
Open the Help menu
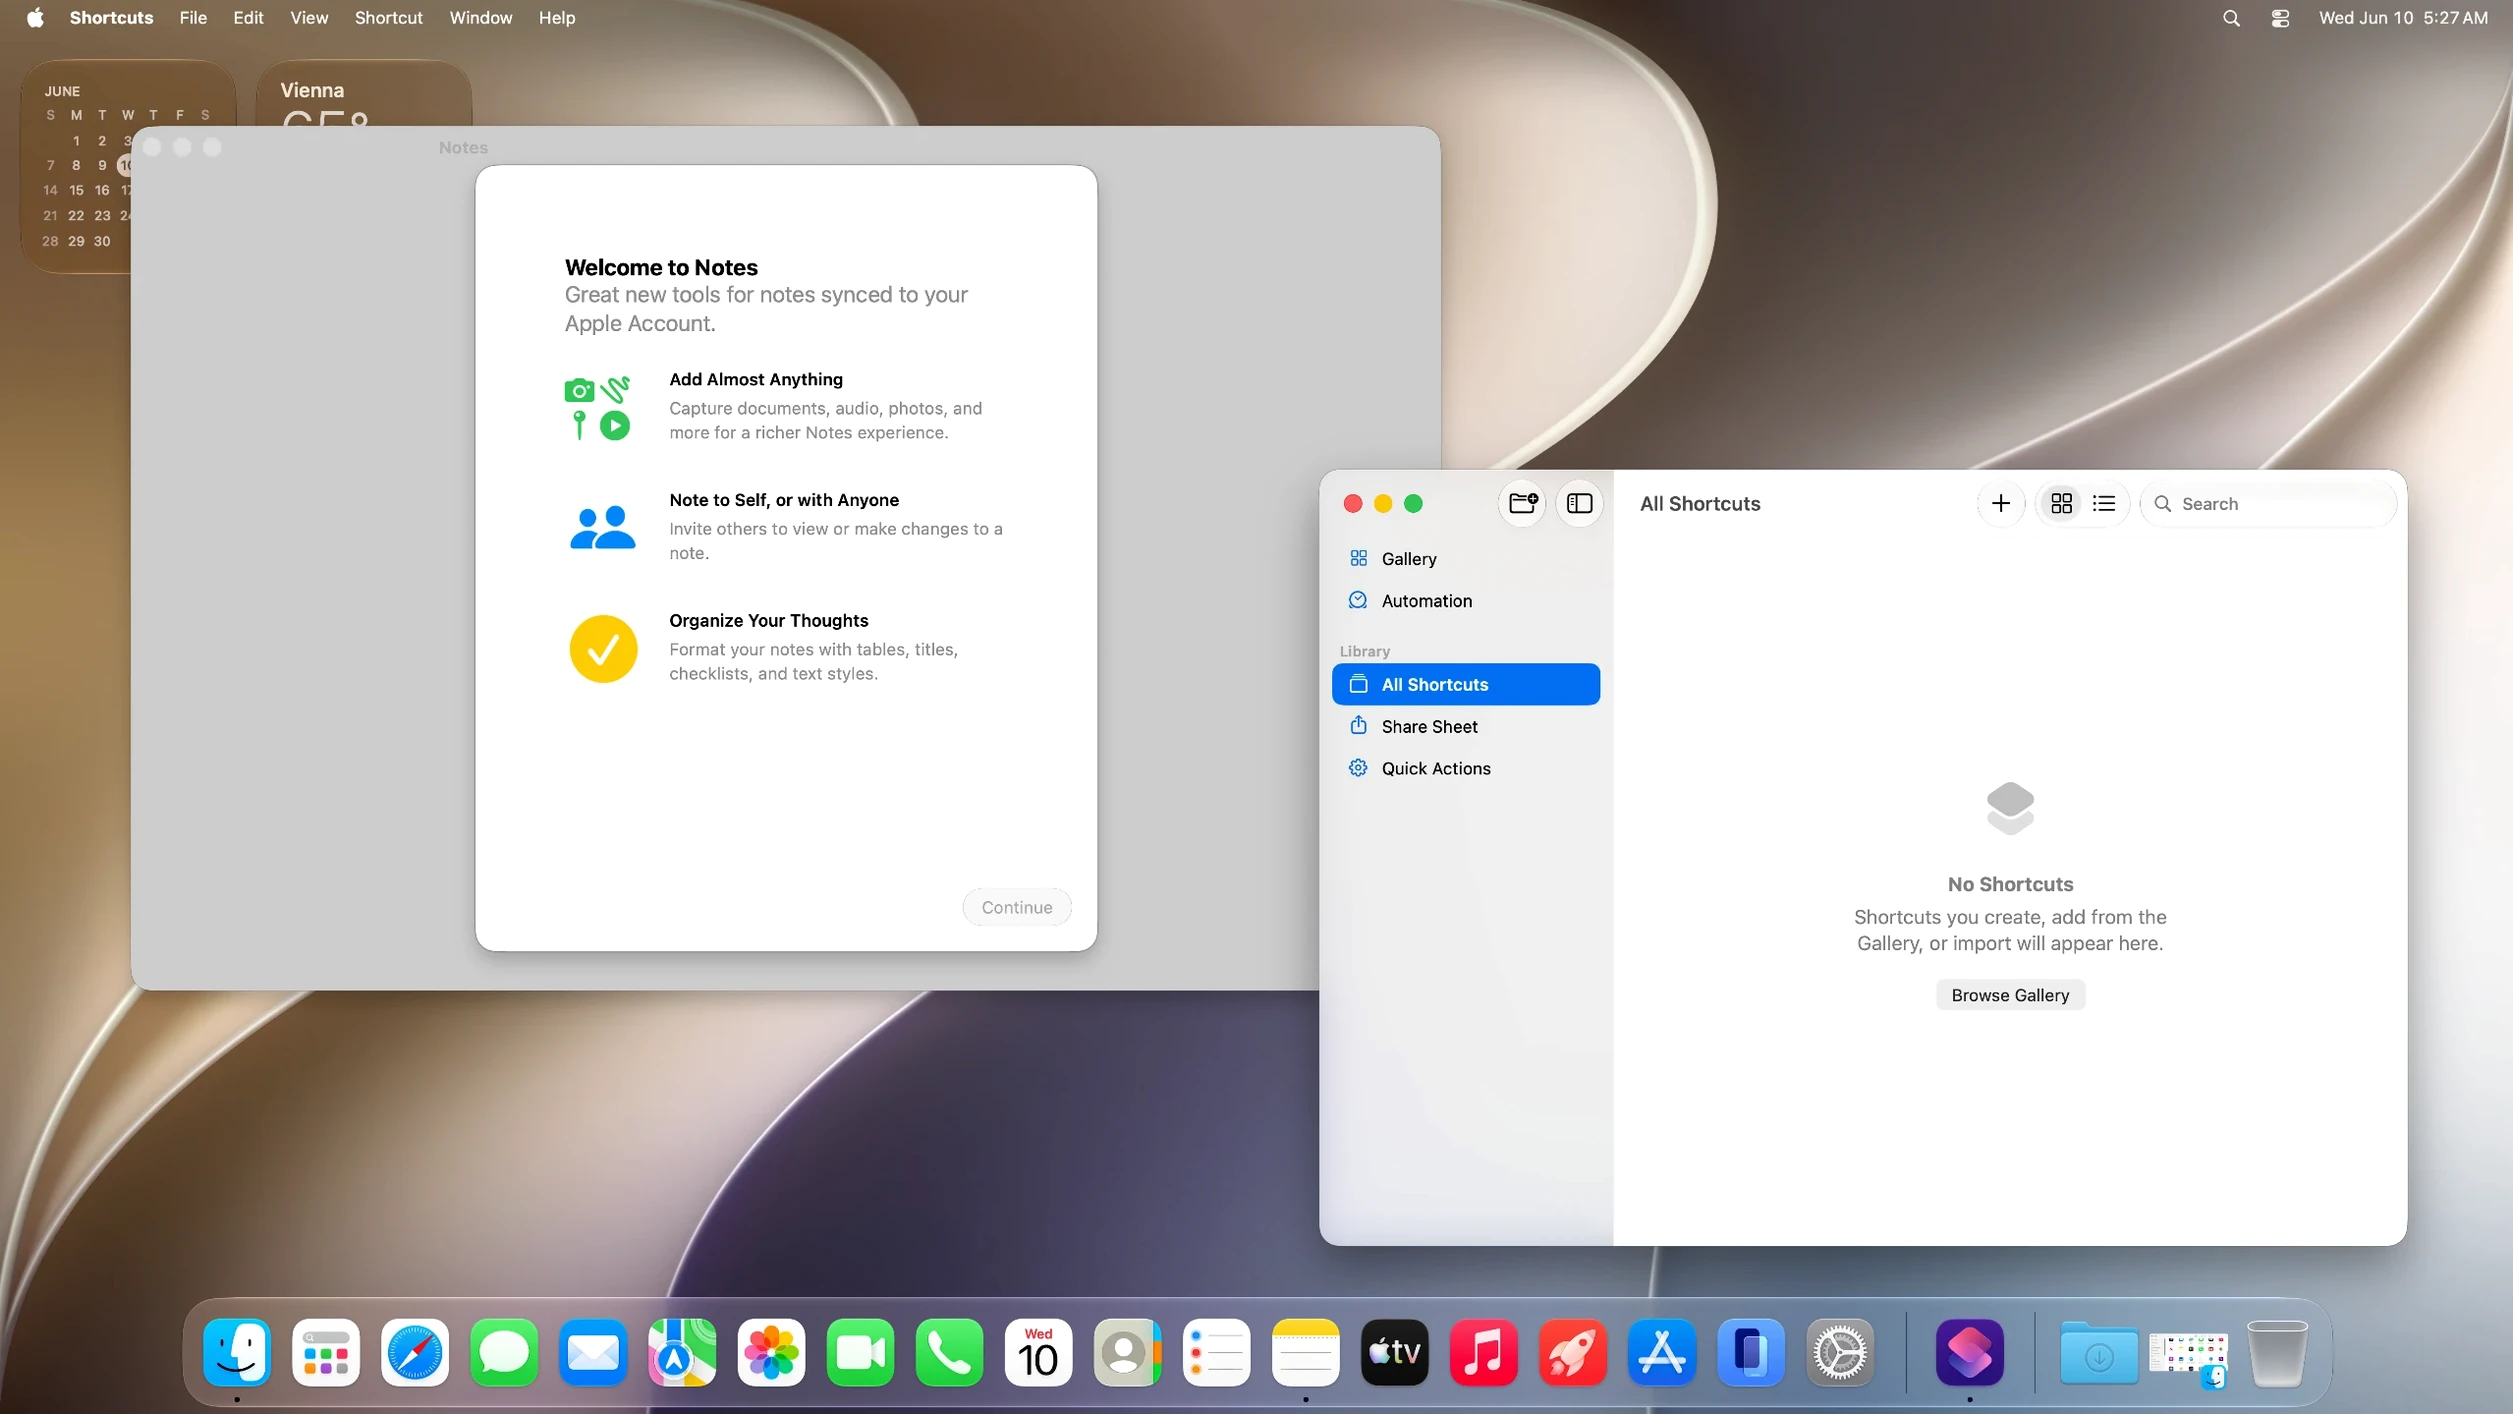[x=557, y=18]
